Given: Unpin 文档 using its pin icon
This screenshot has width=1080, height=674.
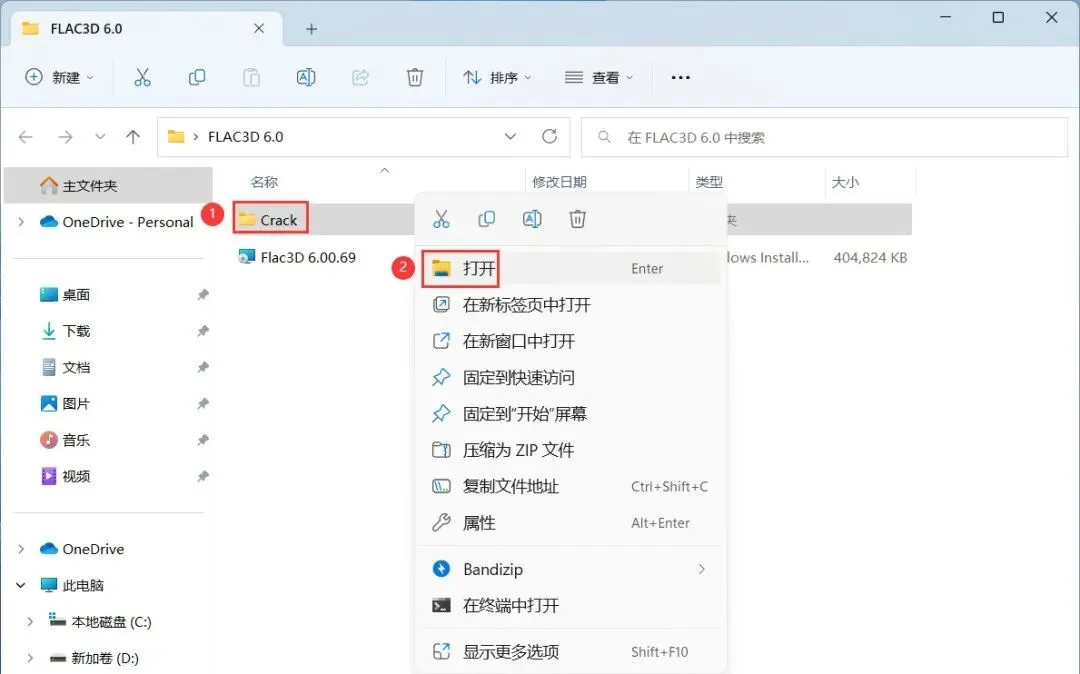Looking at the screenshot, I should pyautogui.click(x=202, y=368).
